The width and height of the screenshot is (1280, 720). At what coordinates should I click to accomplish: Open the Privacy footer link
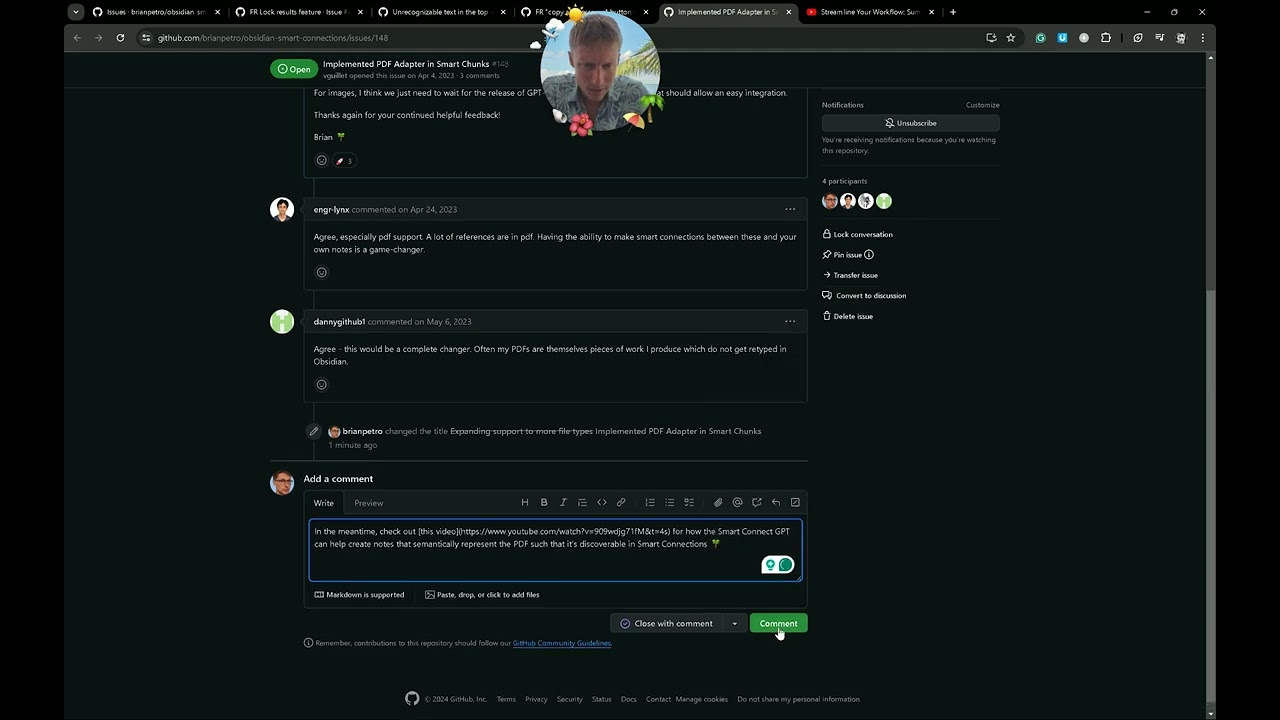[x=536, y=699]
